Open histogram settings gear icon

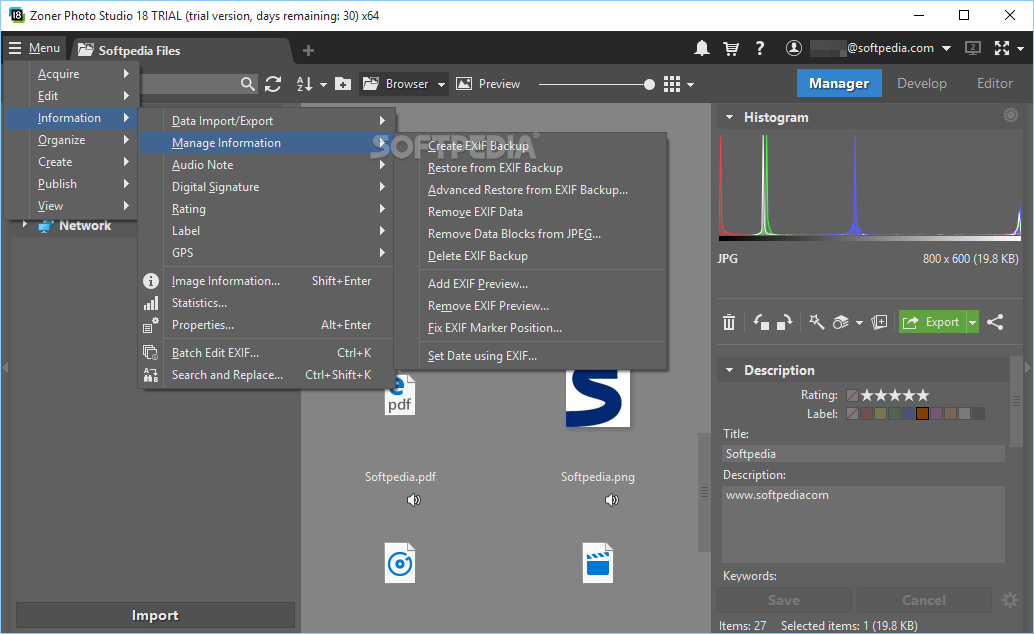click(1010, 115)
